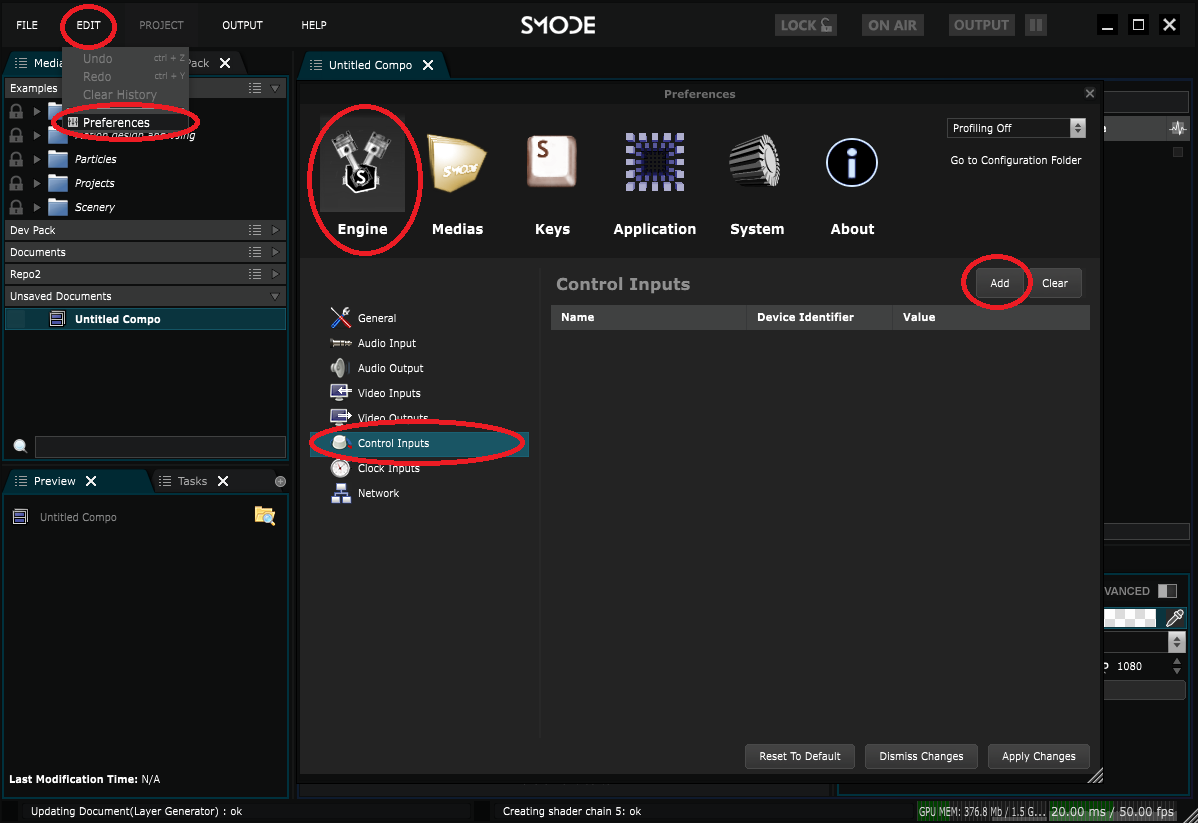Expand the Dev Pack section arrow
This screenshot has width=1198, height=823.
pos(275,230)
